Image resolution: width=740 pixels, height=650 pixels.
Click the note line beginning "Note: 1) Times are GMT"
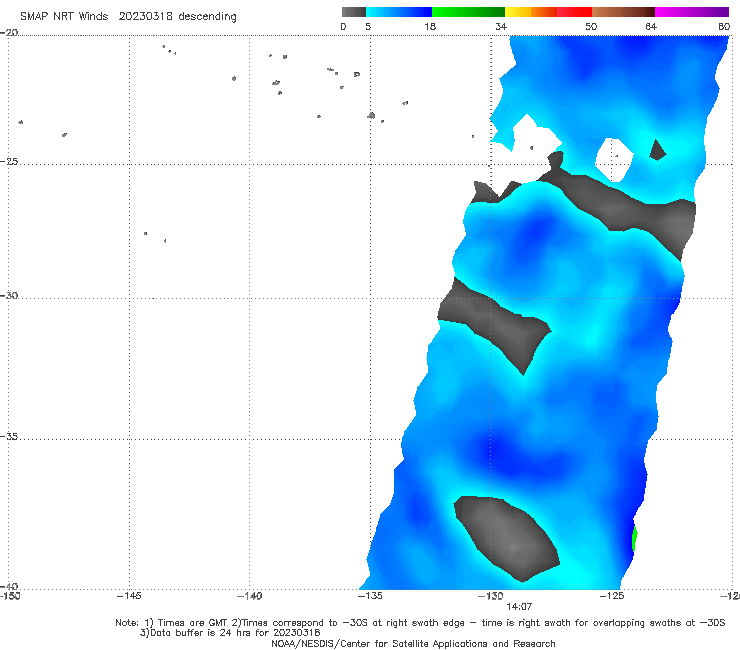(420, 623)
